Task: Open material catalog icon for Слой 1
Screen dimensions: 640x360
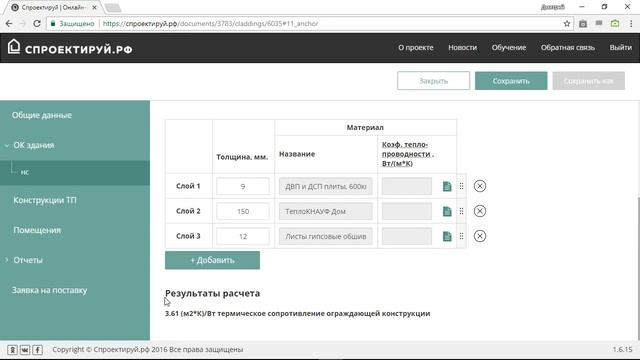Action: [447, 186]
